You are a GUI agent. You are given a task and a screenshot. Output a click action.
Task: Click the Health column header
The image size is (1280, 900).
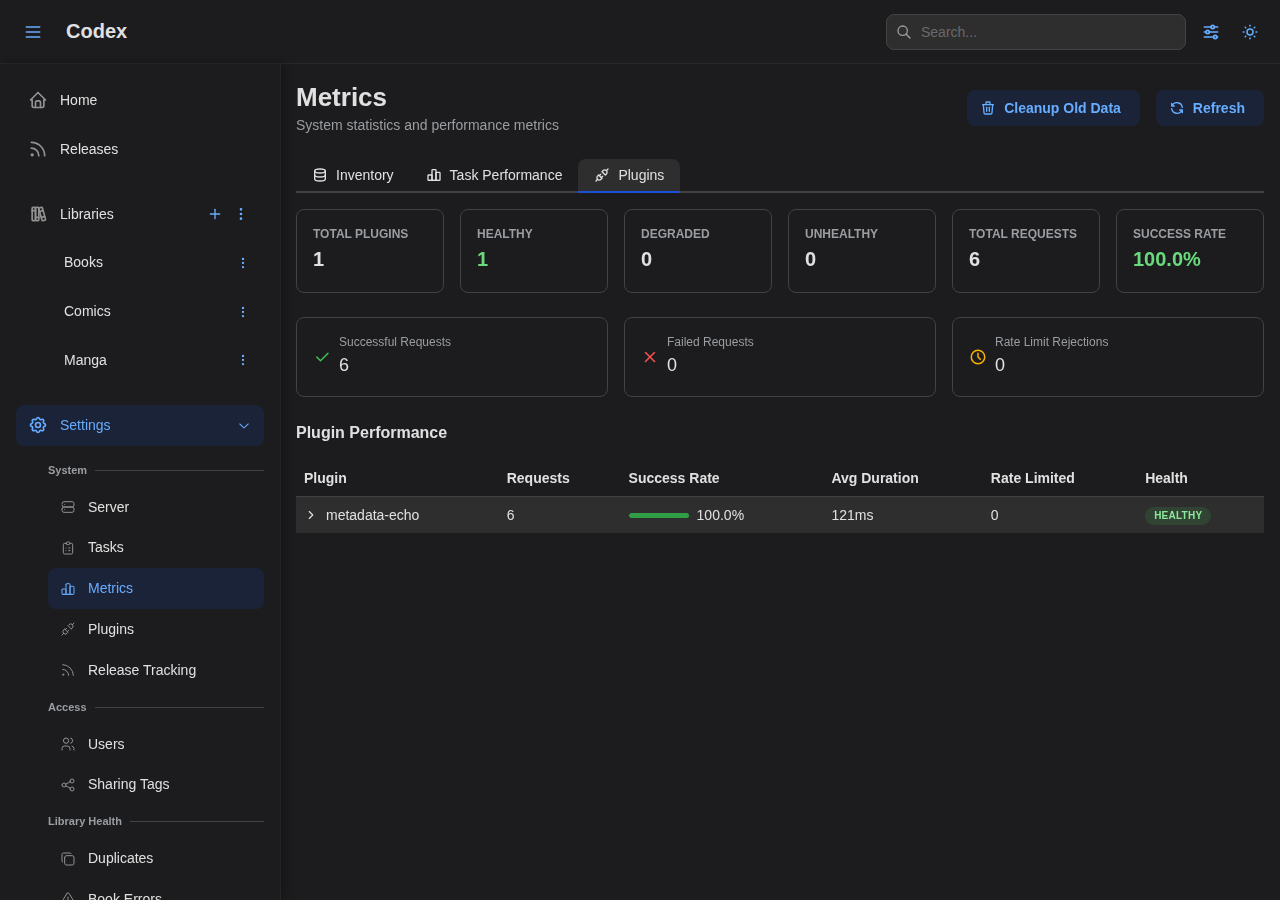pos(1166,478)
